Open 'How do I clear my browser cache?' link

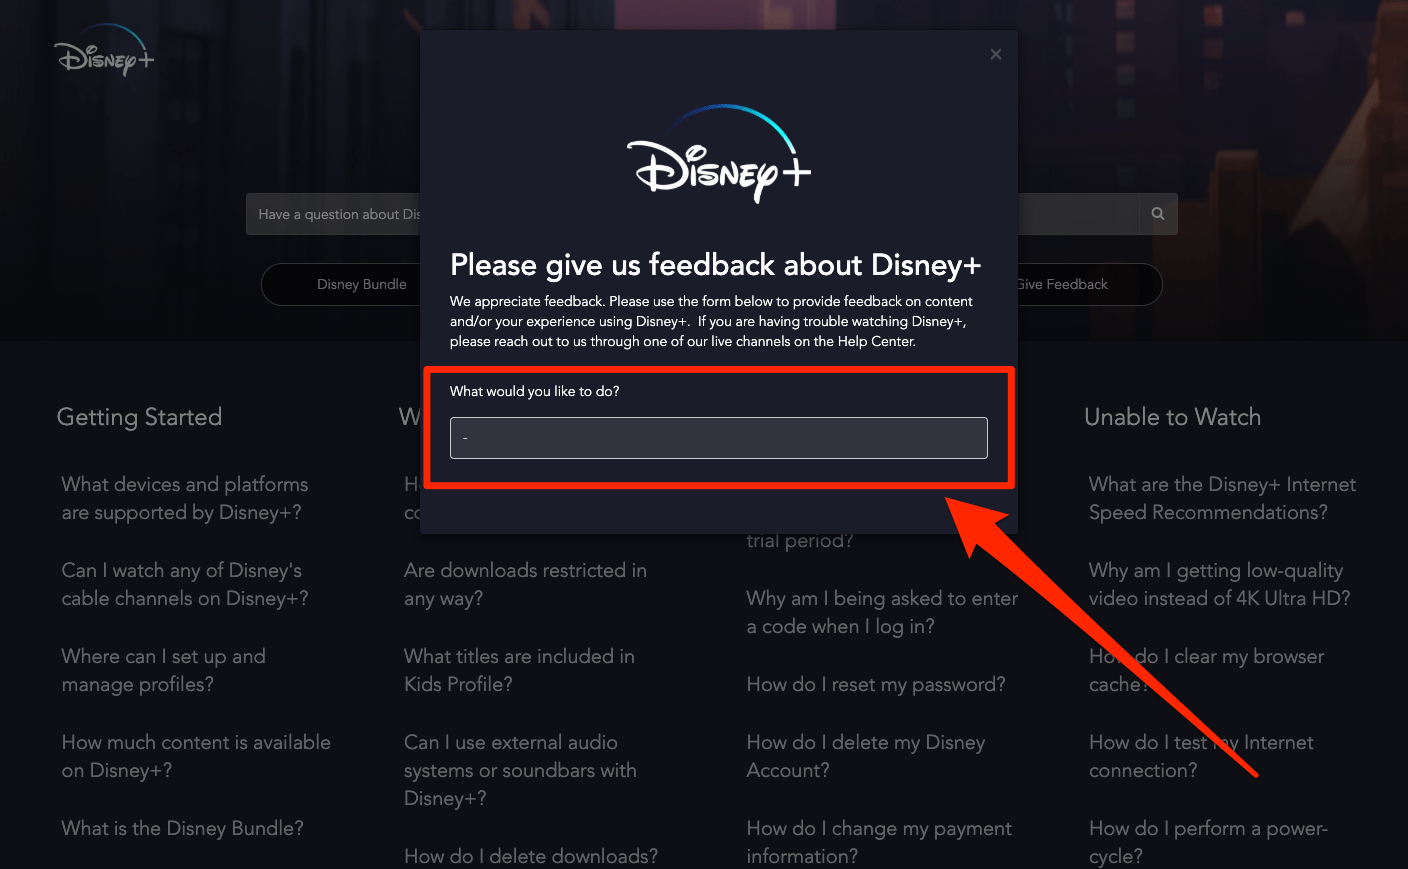[x=1206, y=670]
